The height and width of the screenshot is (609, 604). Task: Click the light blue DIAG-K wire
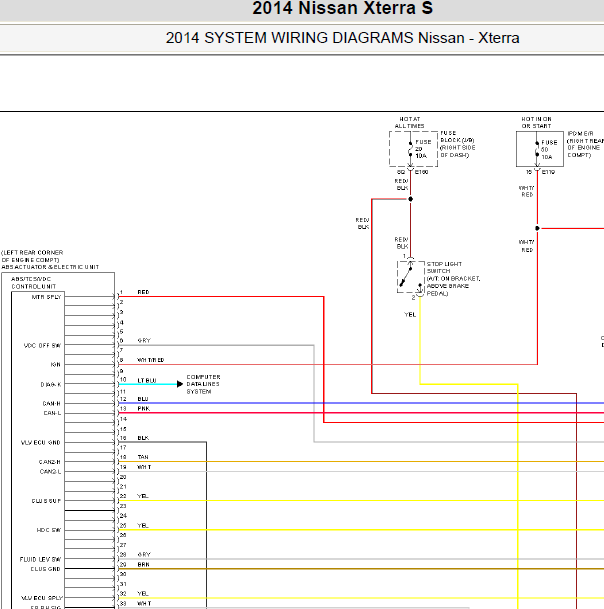(148, 384)
